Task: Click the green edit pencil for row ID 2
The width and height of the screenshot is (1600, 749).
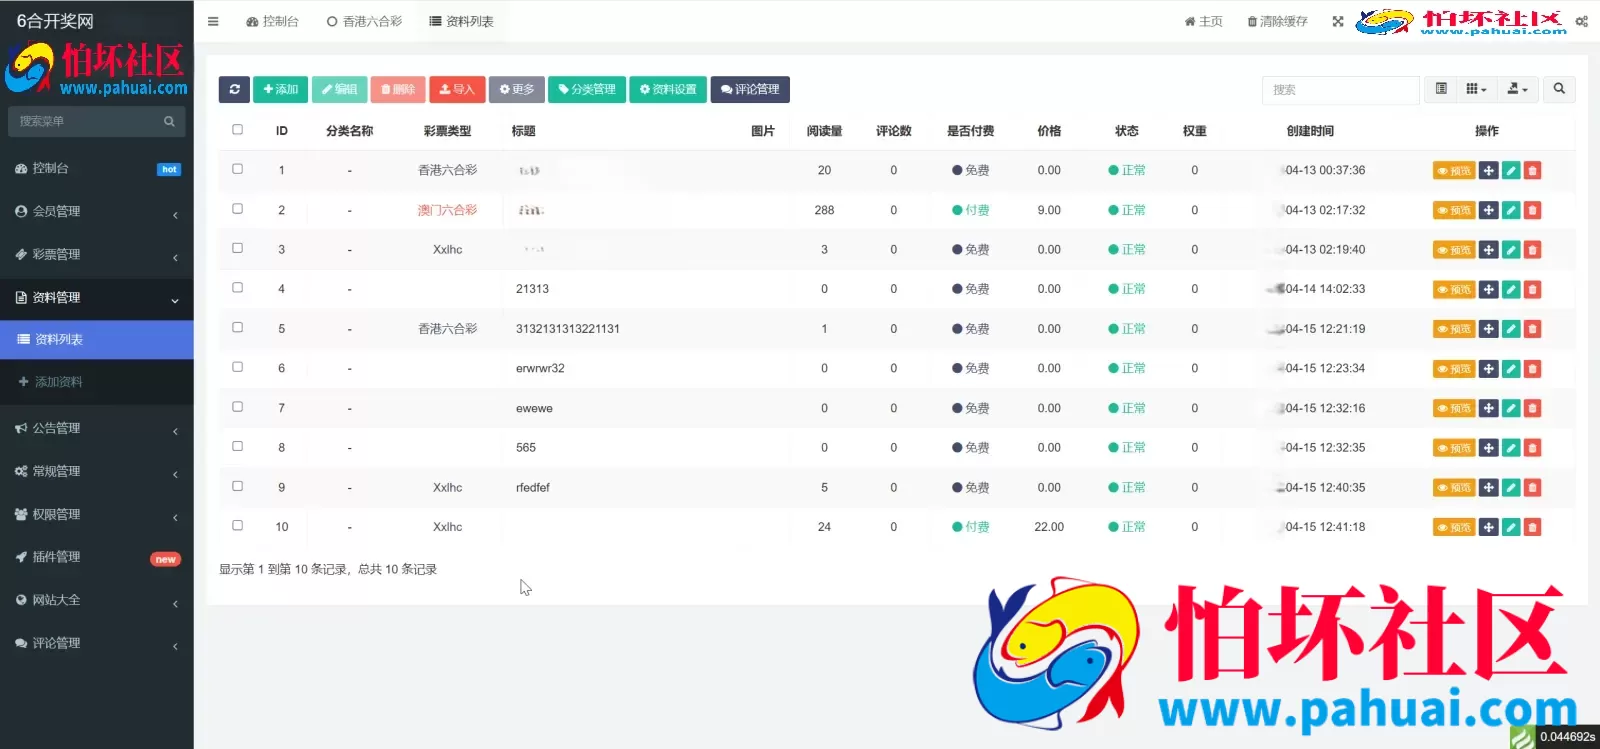Action: coord(1511,210)
